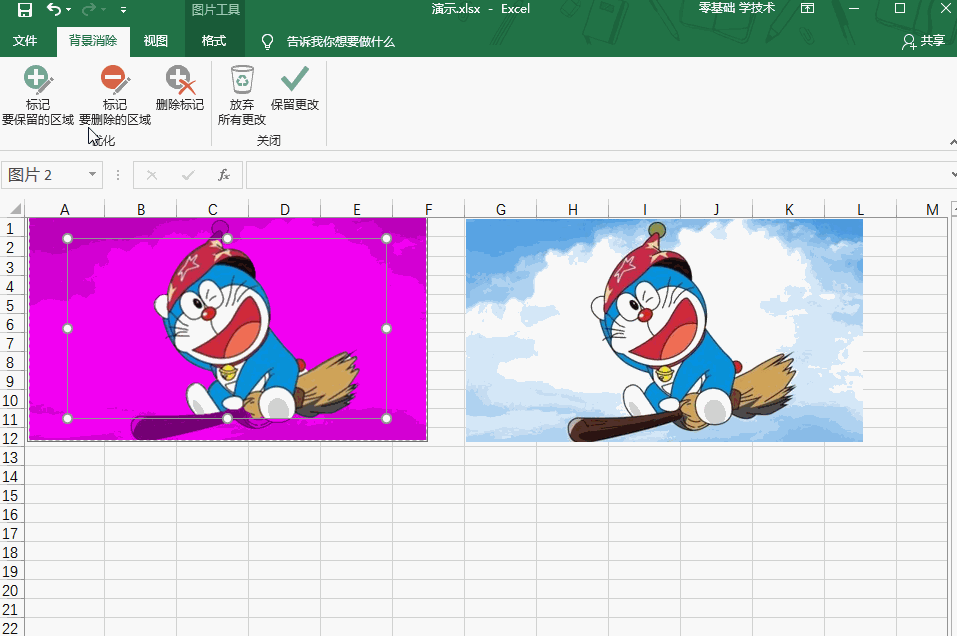Click the Select All corner triangle
The height and width of the screenshot is (636, 957).
click(15, 209)
